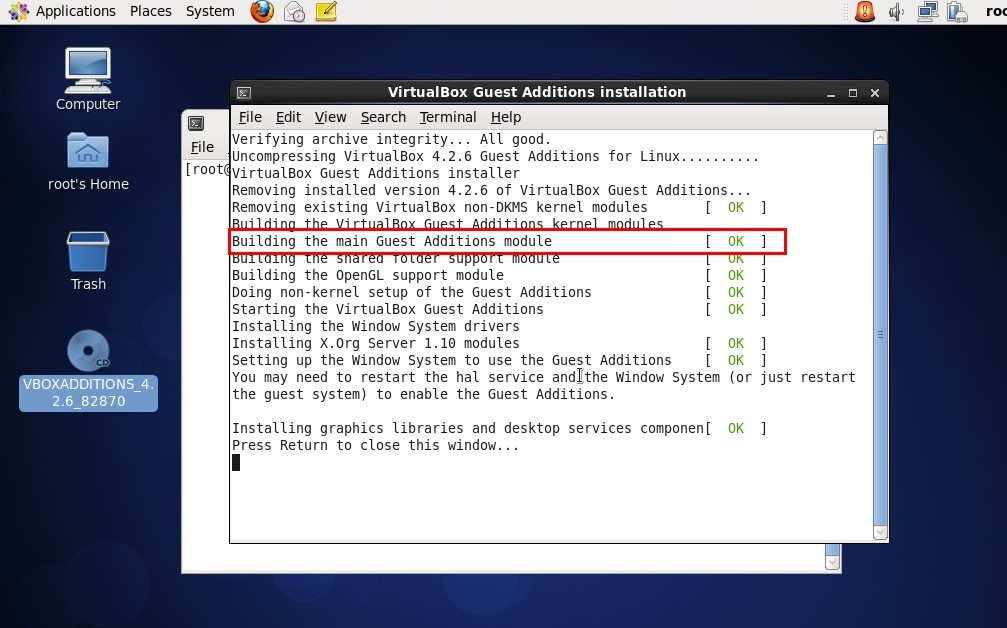Open the Search menu in terminal
The width and height of the screenshot is (1007, 628).
tap(383, 117)
